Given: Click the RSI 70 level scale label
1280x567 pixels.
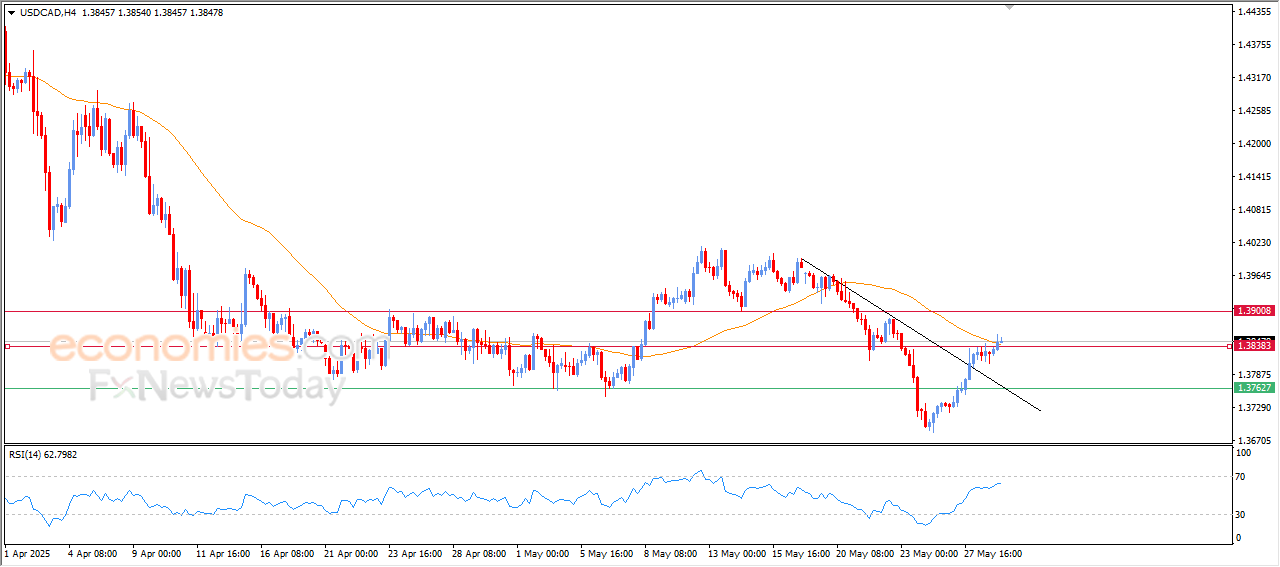Looking at the screenshot, I should tap(1241, 477).
